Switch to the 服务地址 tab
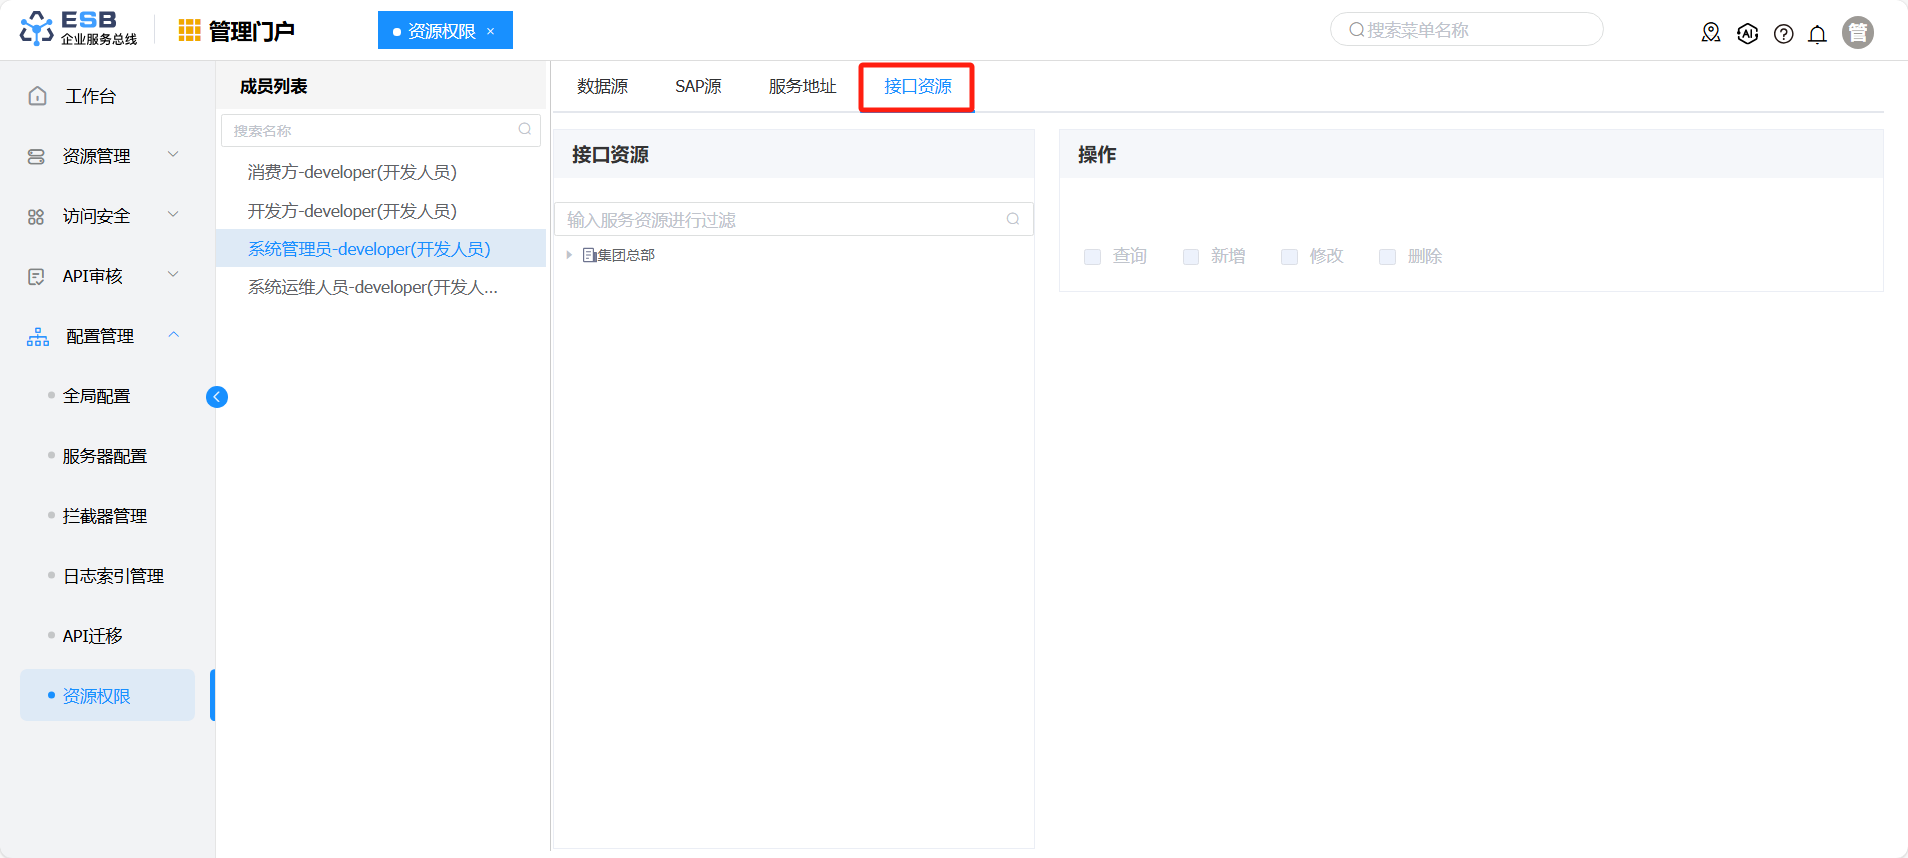This screenshot has width=1908, height=858. click(x=802, y=87)
